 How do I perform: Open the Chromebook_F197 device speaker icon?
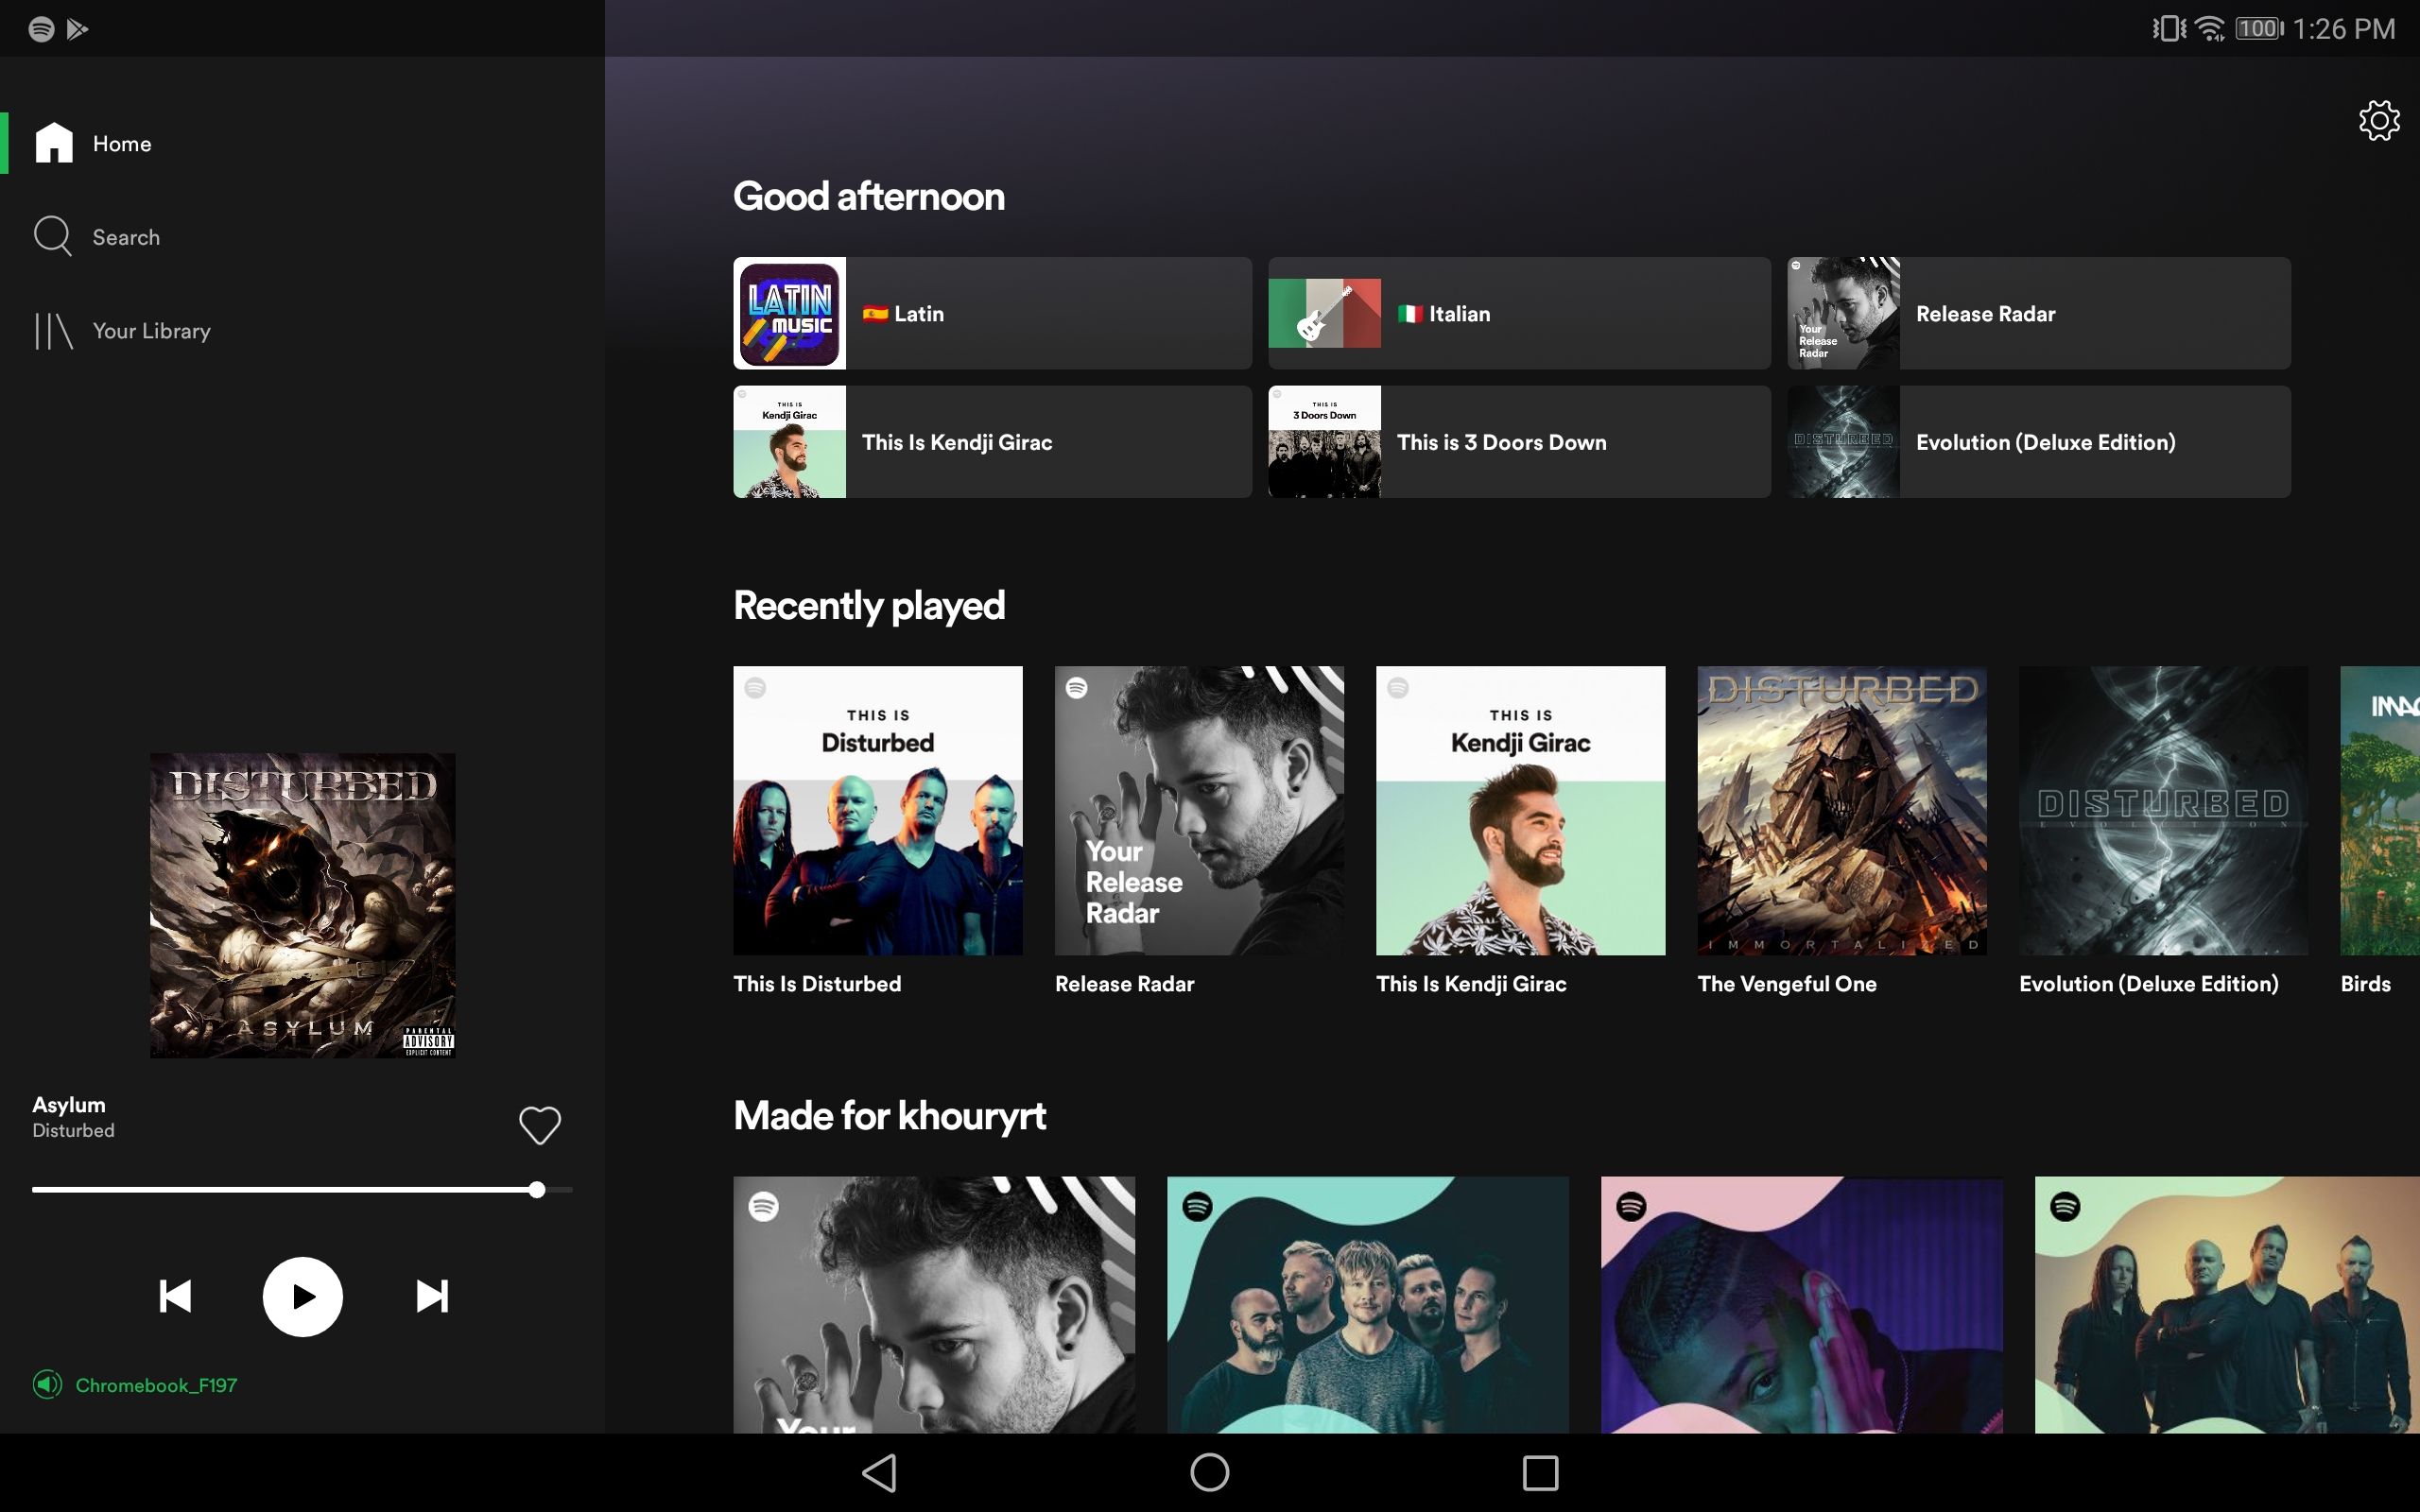click(x=47, y=1385)
